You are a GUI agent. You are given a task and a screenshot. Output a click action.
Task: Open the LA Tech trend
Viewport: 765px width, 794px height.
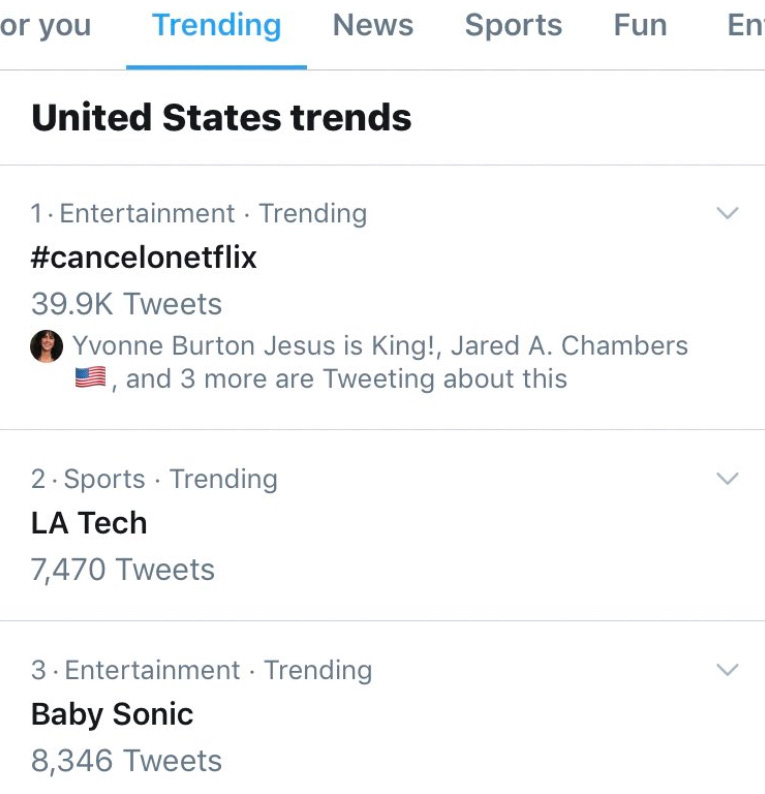click(x=89, y=523)
